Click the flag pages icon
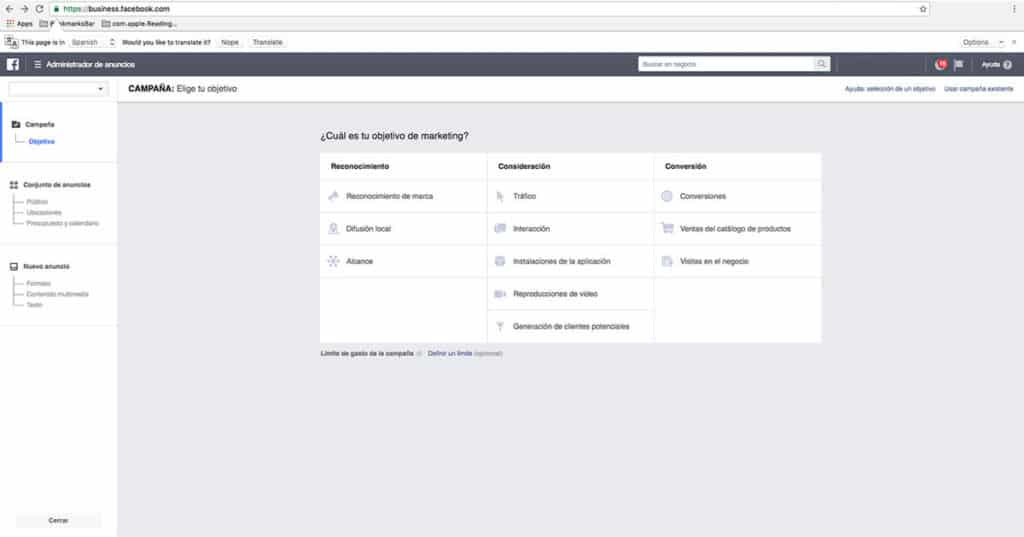1024x537 pixels. (959, 64)
